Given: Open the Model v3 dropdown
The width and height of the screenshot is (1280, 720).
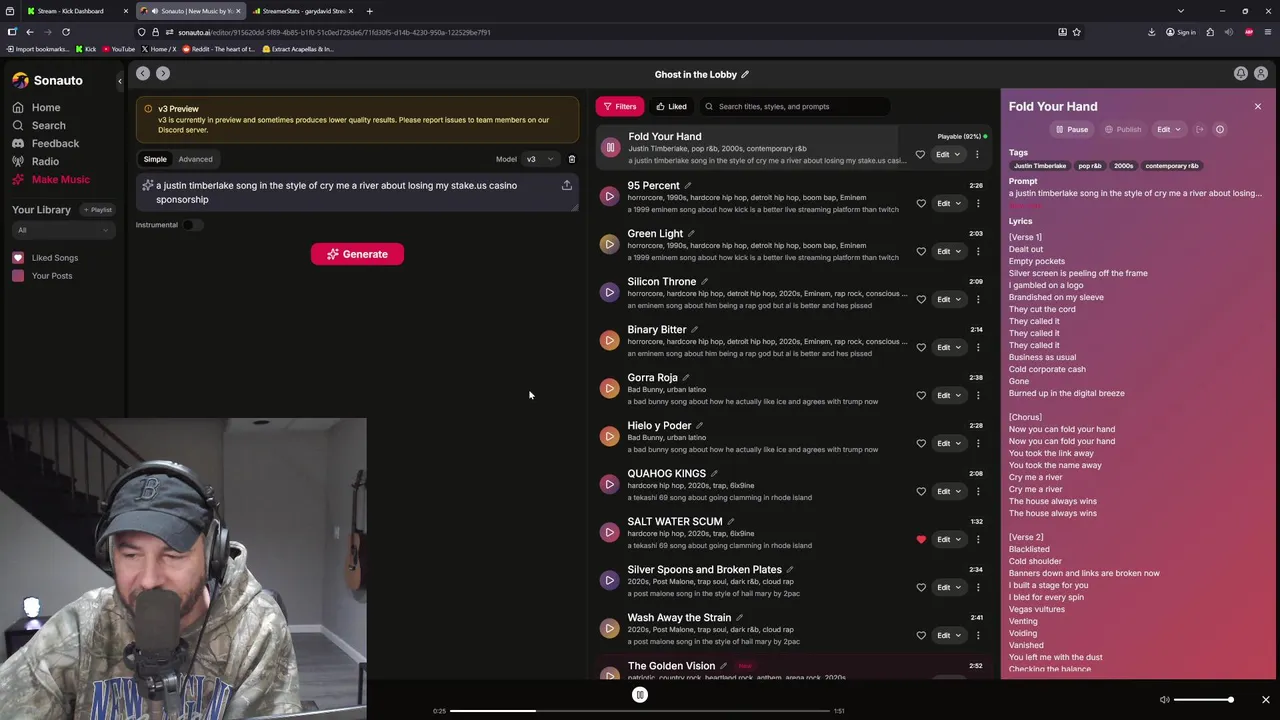Looking at the screenshot, I should (540, 159).
